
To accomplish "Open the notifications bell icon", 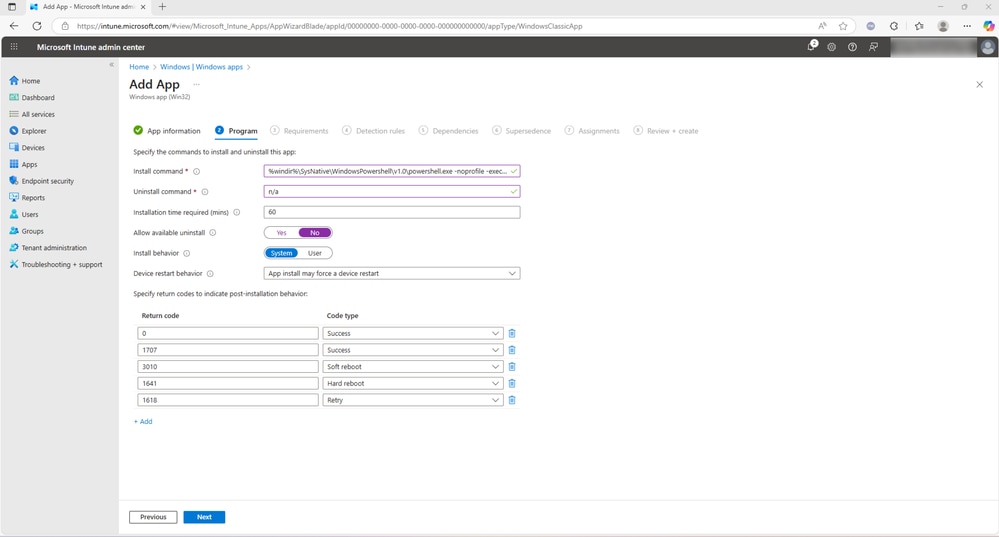I will coord(812,46).
